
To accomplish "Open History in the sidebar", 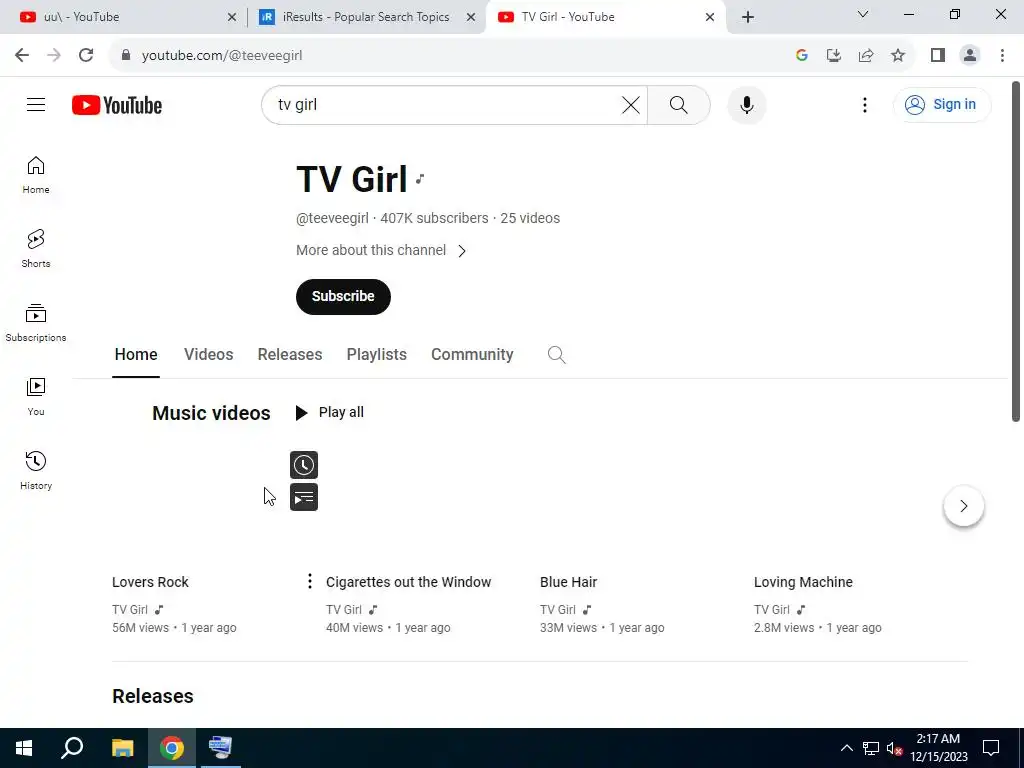I will (x=36, y=470).
